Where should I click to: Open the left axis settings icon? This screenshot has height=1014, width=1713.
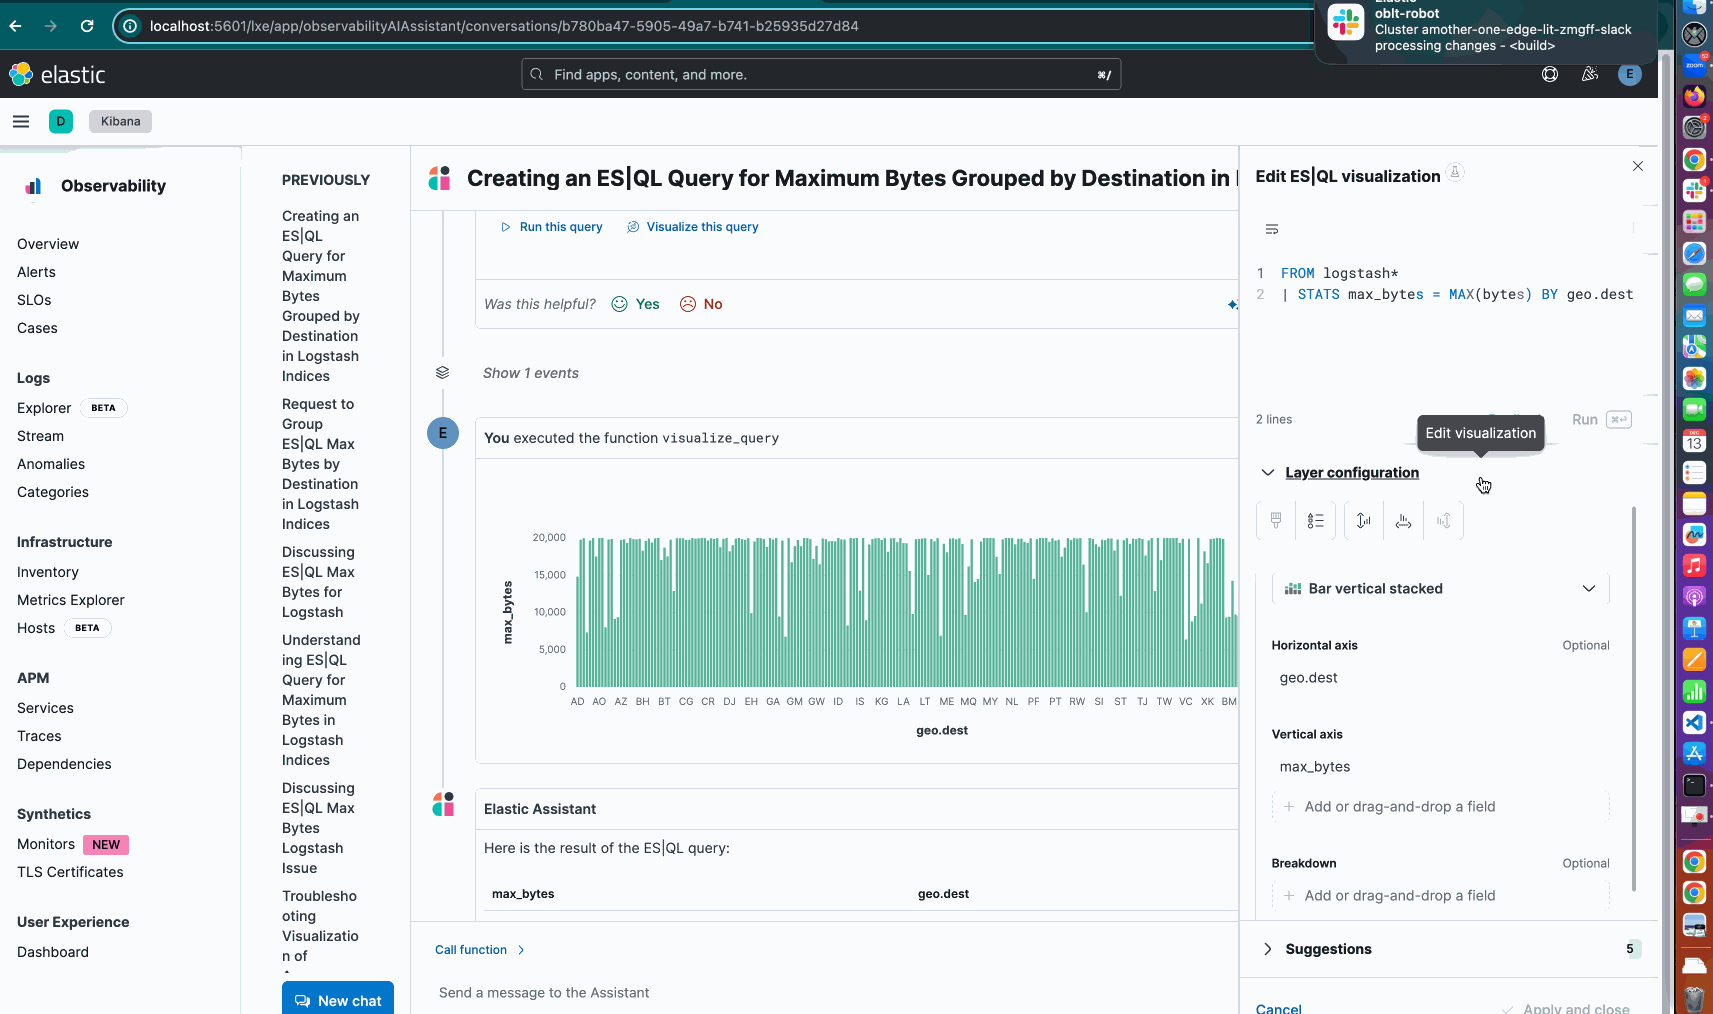click(1363, 520)
